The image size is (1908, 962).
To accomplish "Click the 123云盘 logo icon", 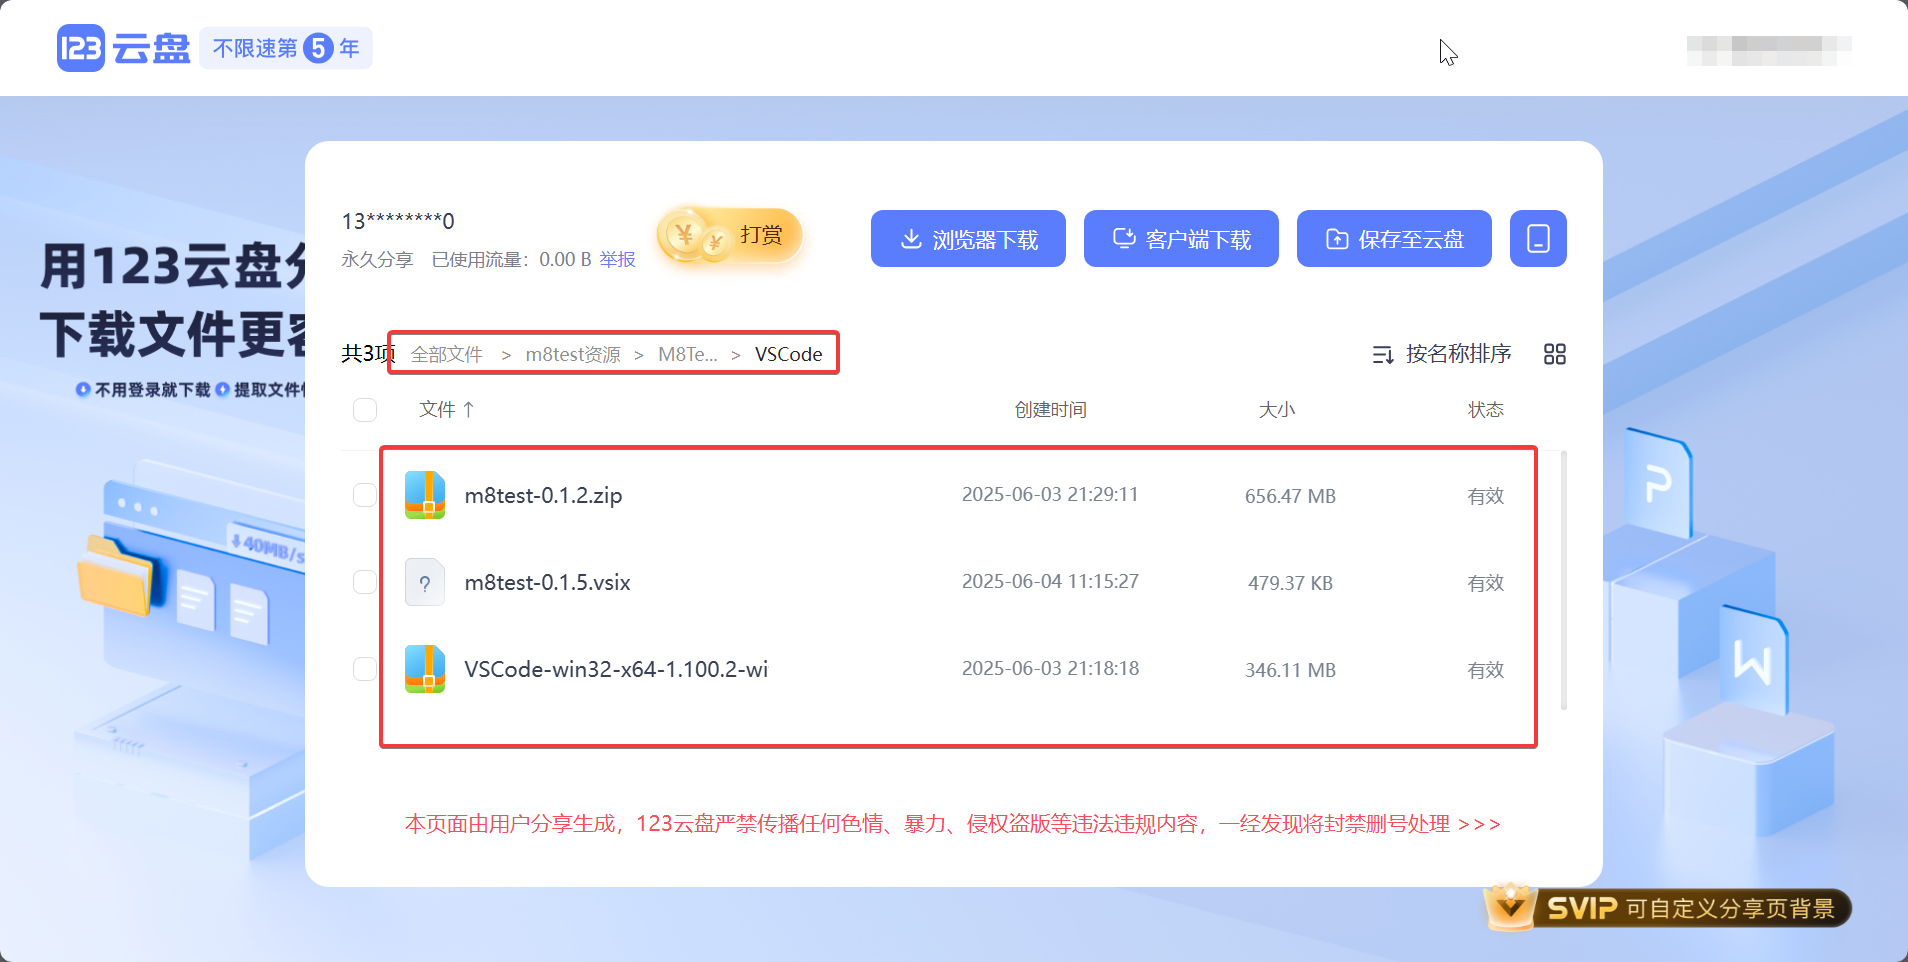I will (81, 48).
